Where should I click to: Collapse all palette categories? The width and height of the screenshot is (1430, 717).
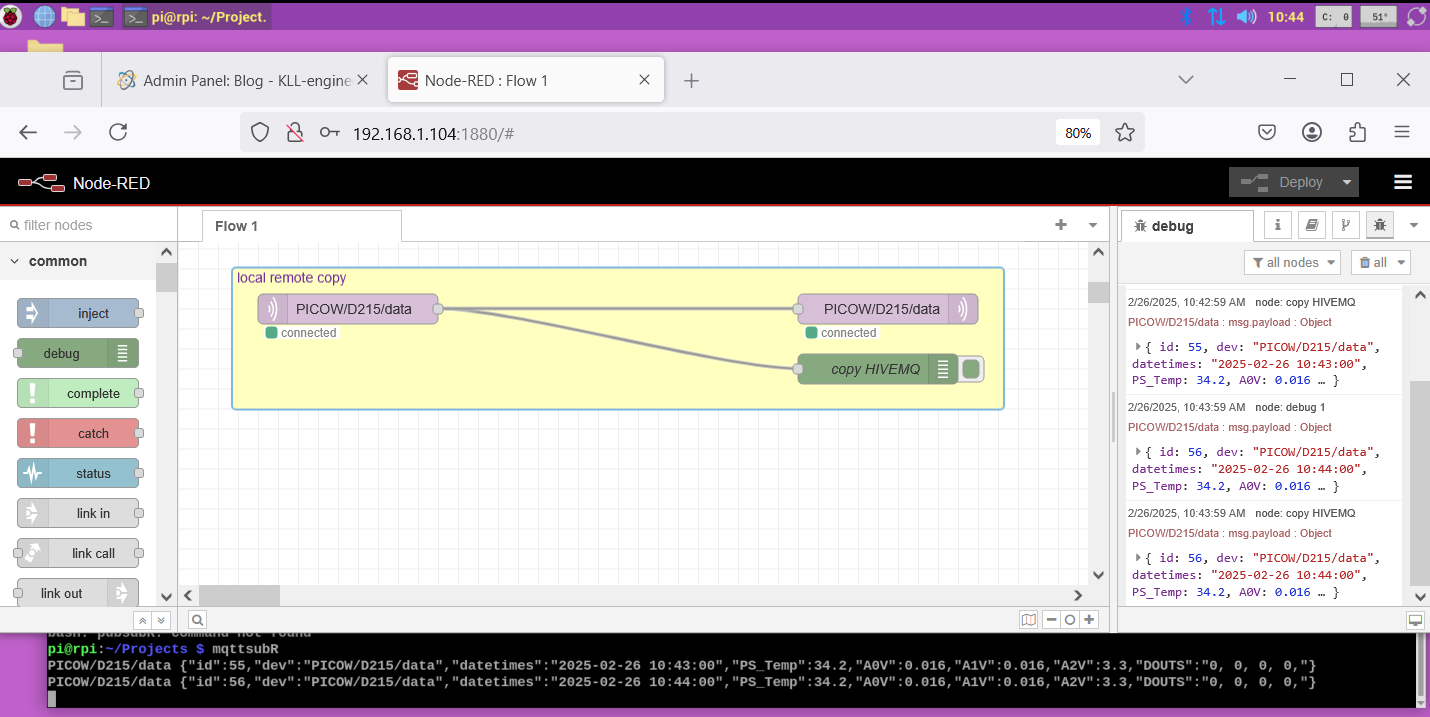pos(142,620)
